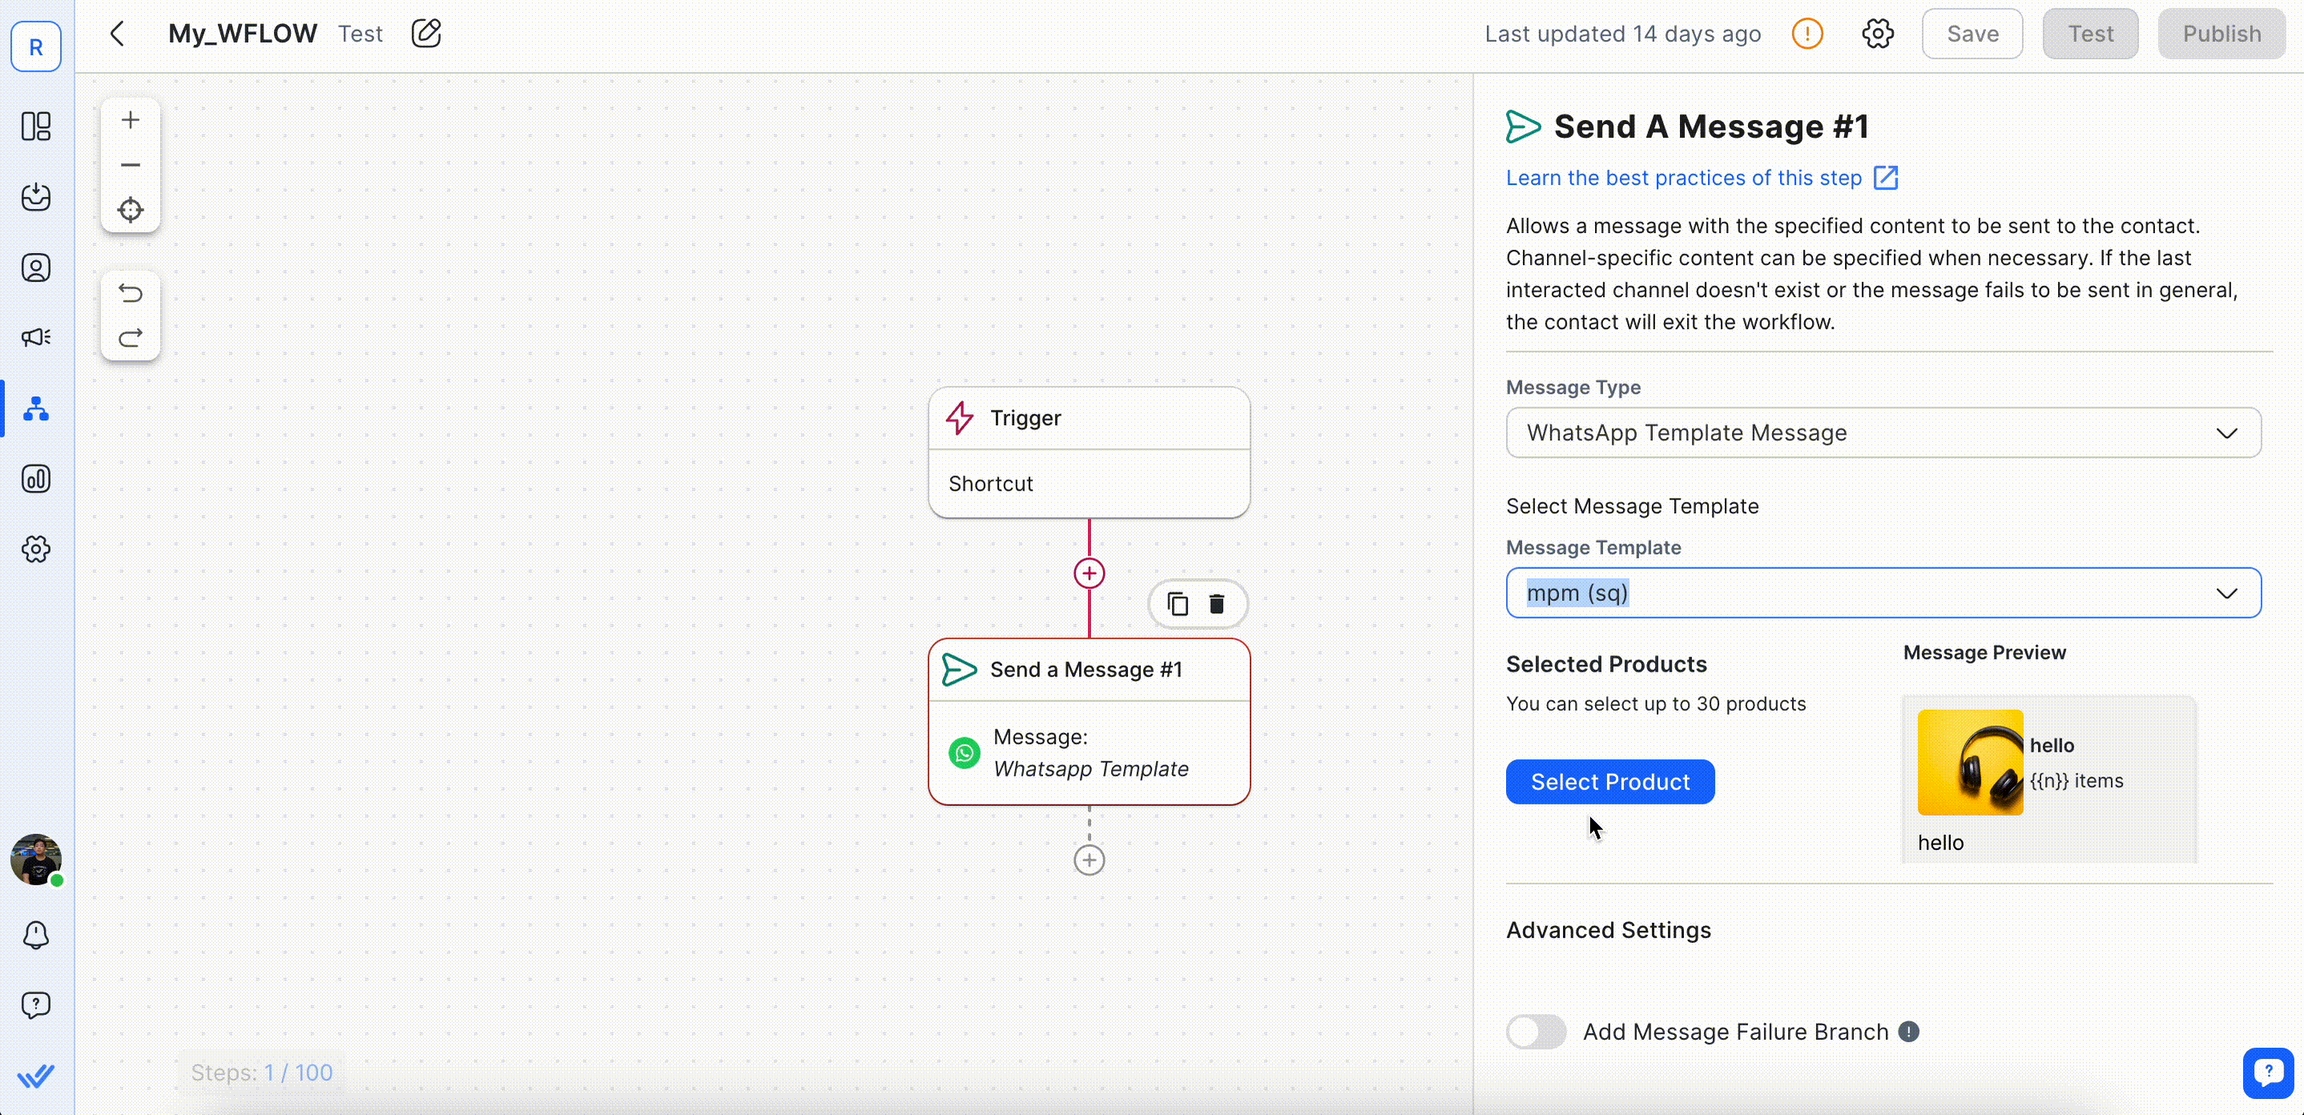Select the Trigger node on canvas
2304x1115 pixels.
pos(1089,452)
